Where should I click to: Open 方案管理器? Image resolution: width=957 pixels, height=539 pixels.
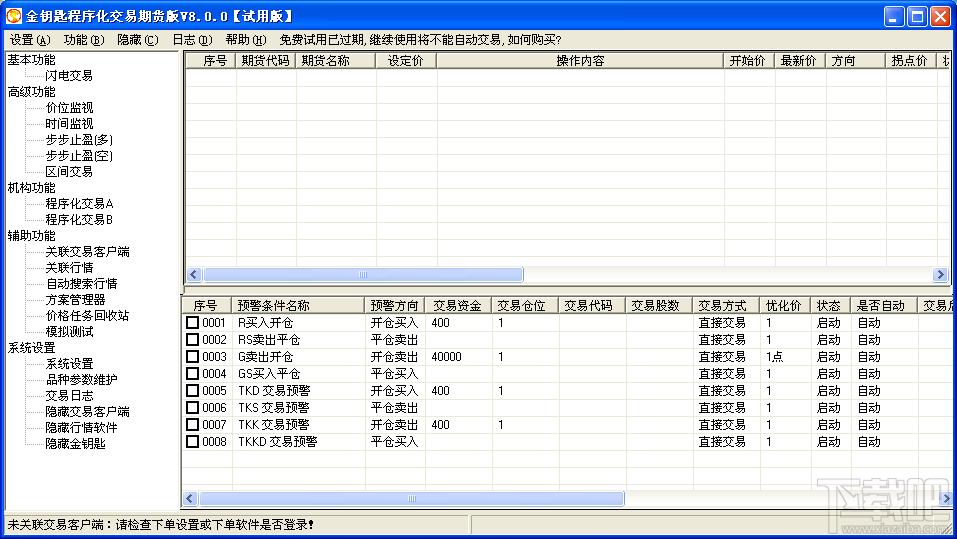coord(75,300)
